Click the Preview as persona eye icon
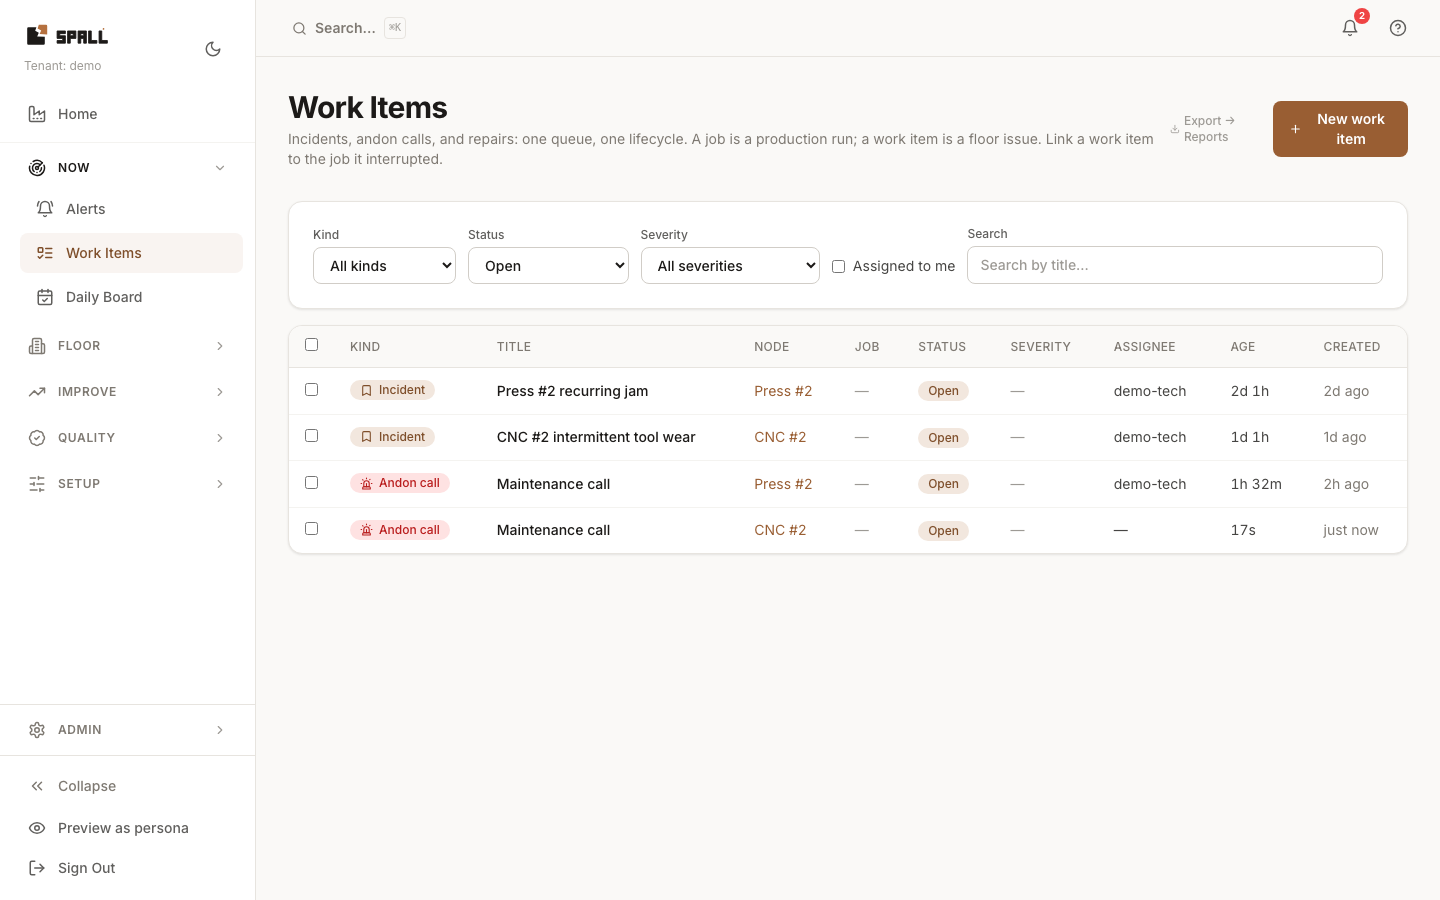The width and height of the screenshot is (1440, 900). pyautogui.click(x=37, y=828)
